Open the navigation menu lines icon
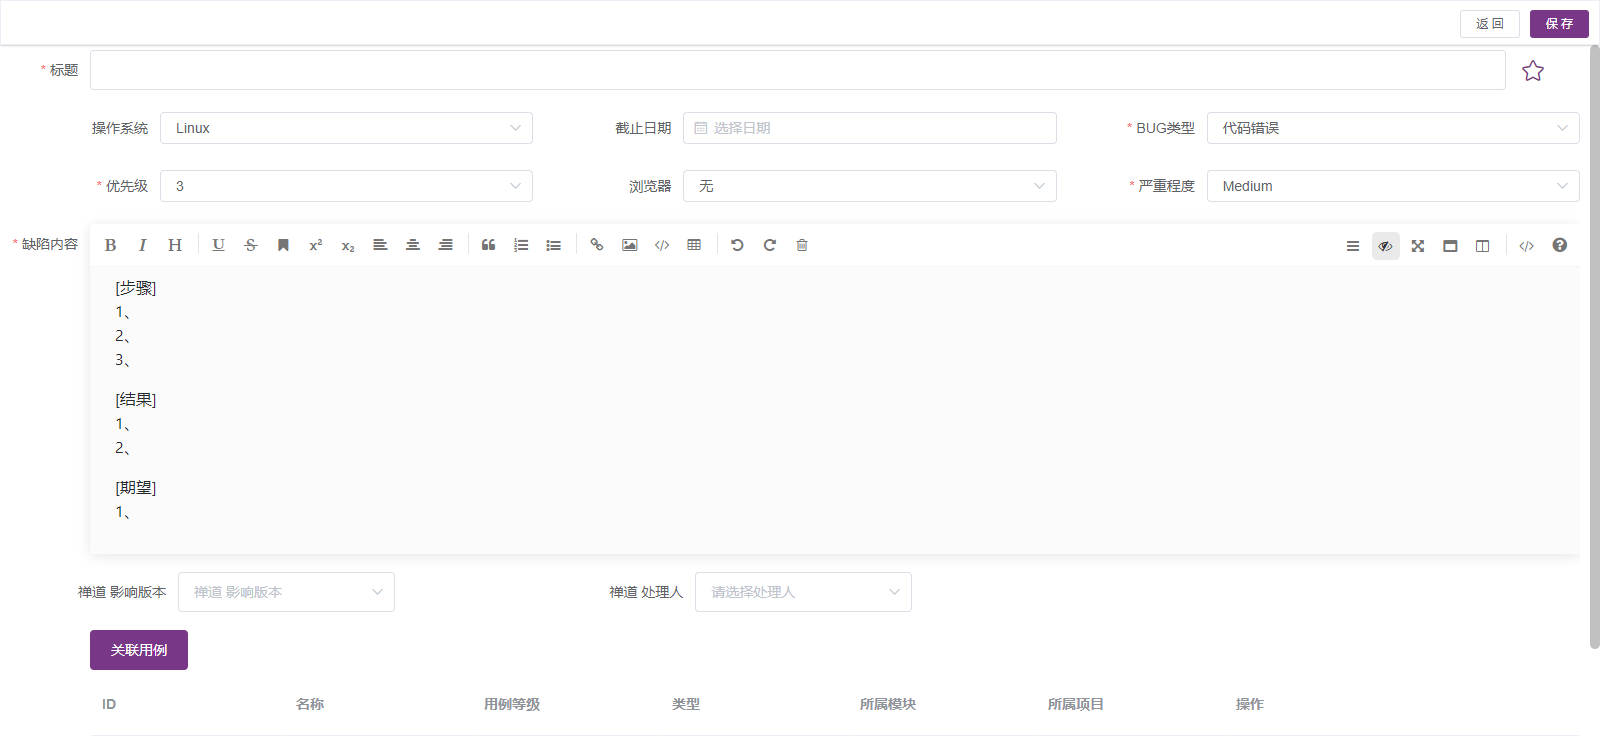Viewport: 1600px width, 753px height. click(x=1353, y=246)
